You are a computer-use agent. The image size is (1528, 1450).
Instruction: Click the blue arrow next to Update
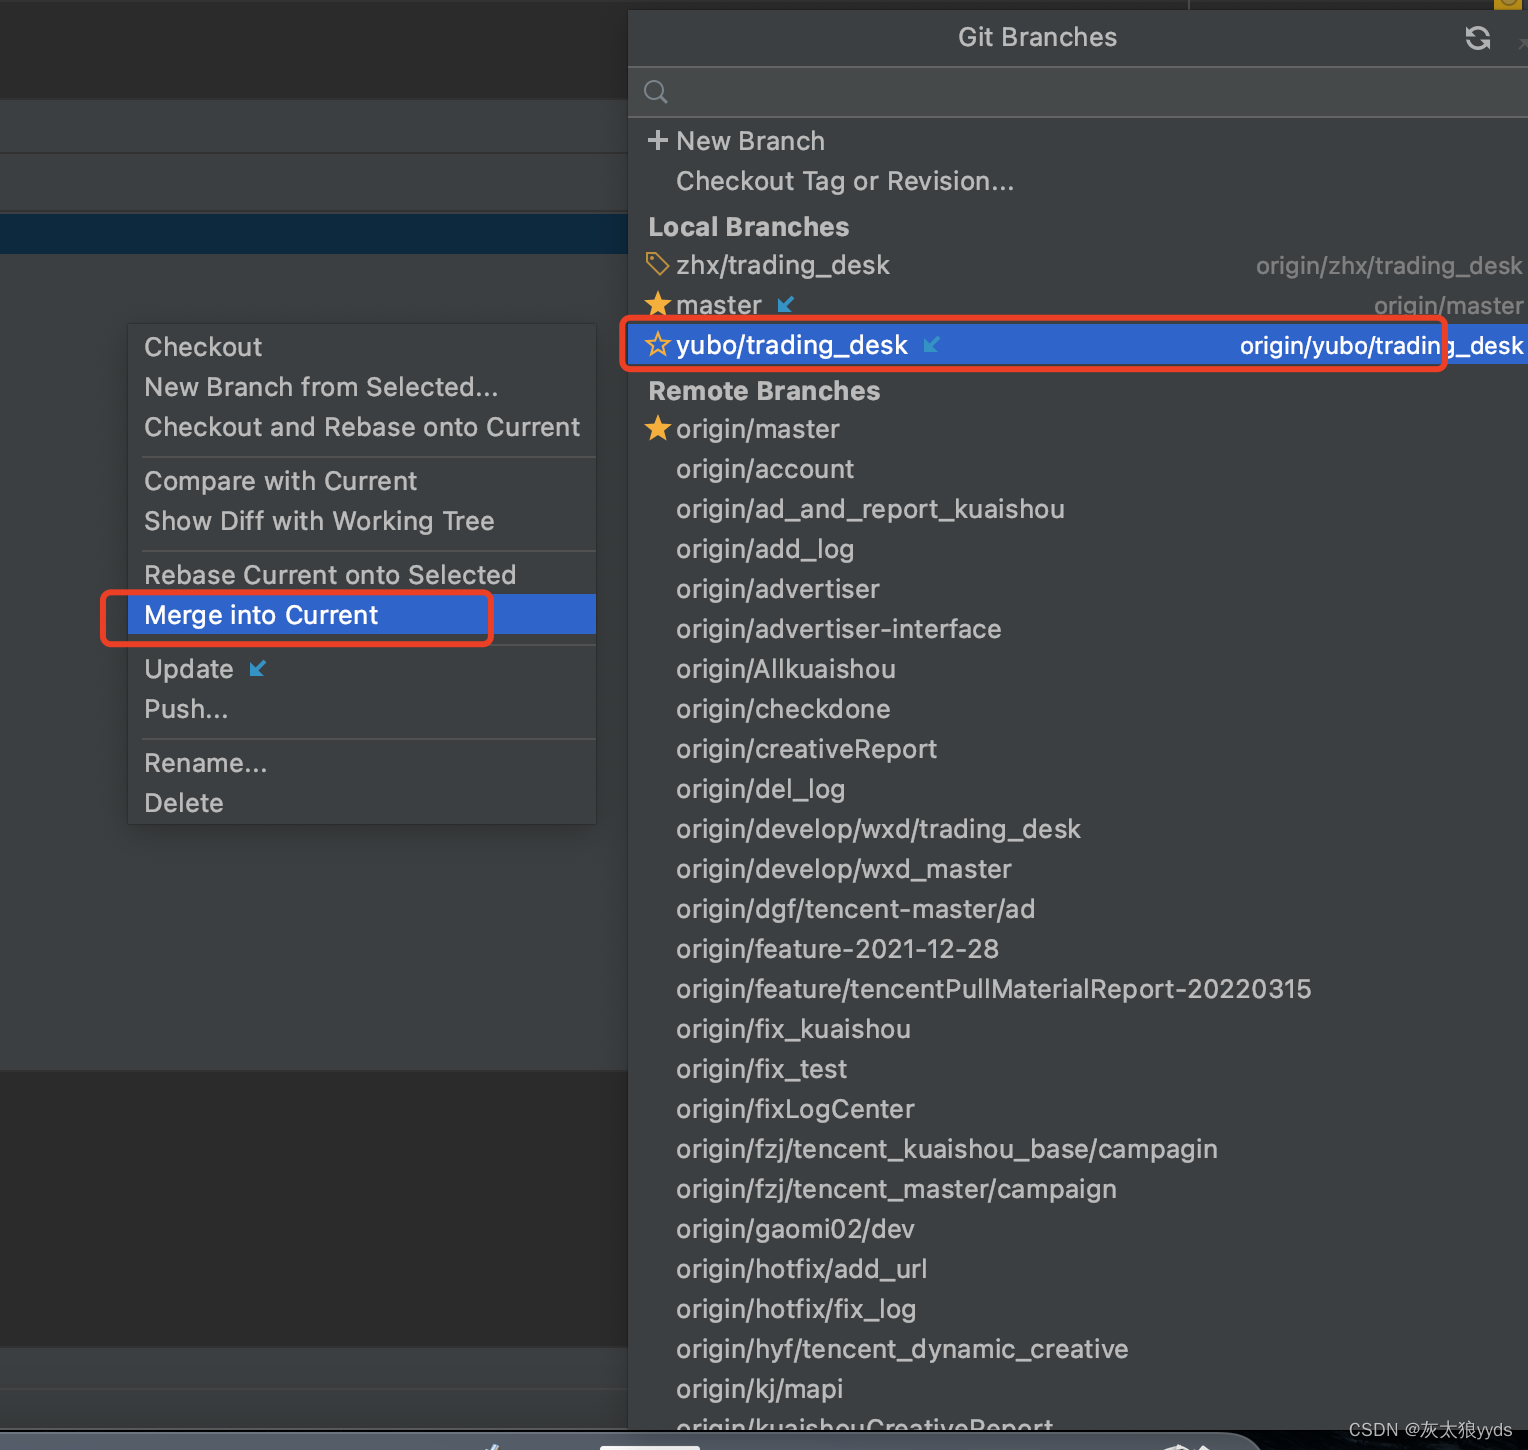(257, 668)
